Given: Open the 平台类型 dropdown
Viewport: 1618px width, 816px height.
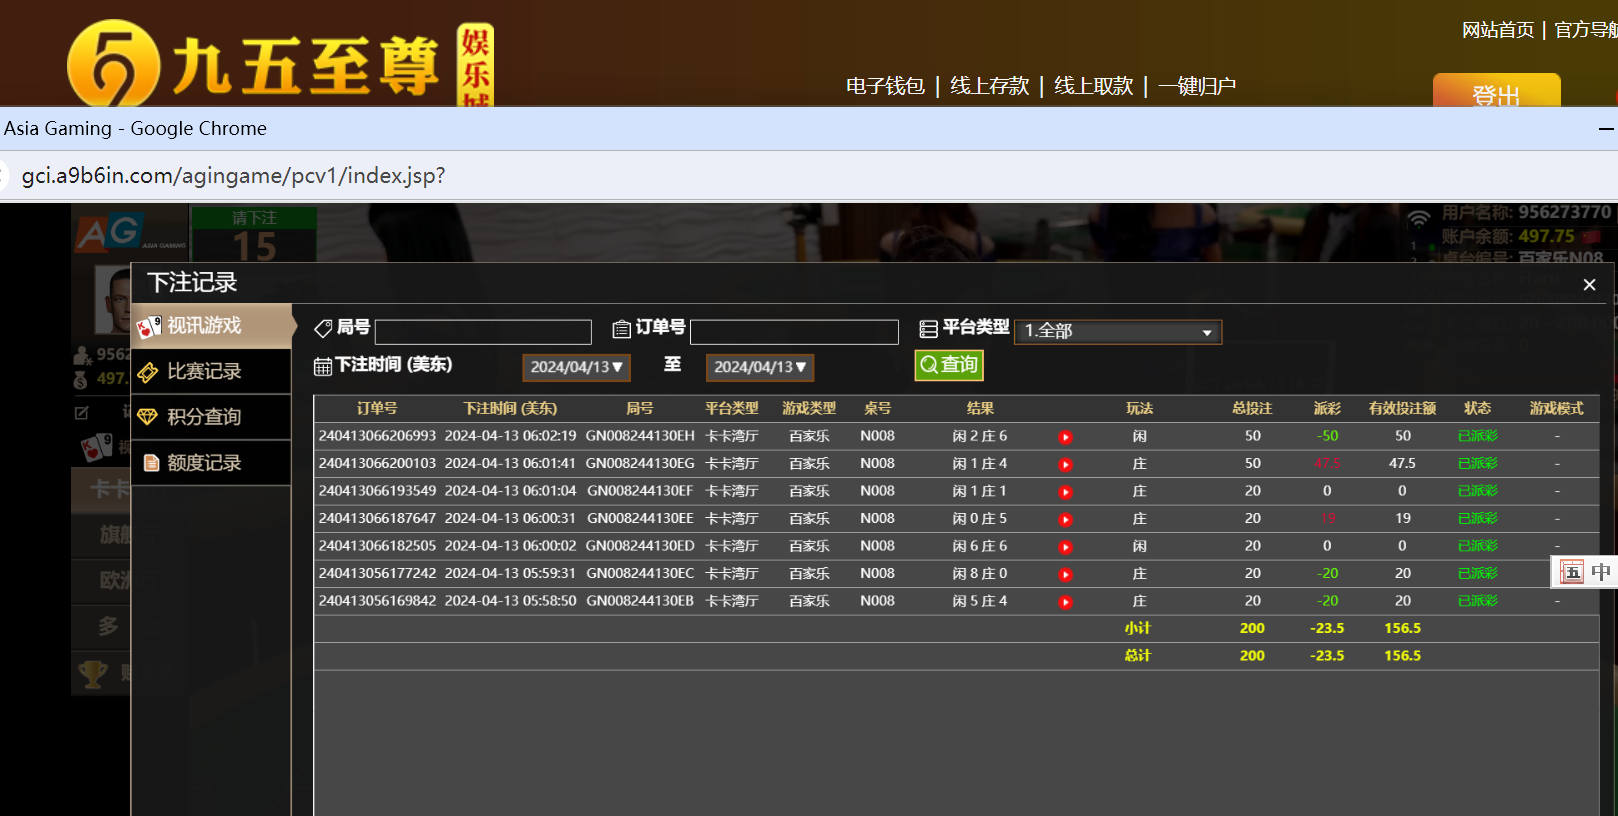Looking at the screenshot, I should point(1118,331).
